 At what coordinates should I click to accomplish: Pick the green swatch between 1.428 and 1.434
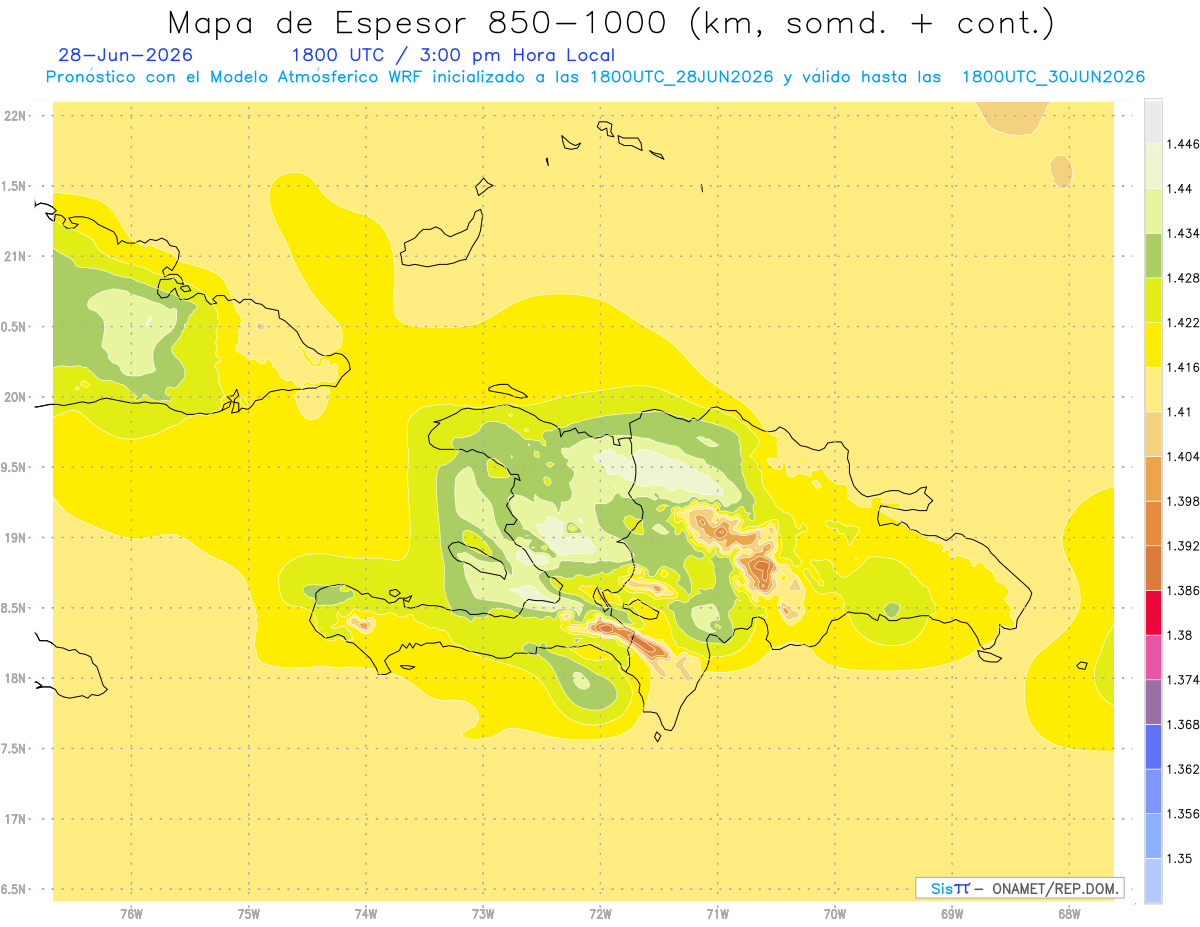pyautogui.click(x=1153, y=255)
